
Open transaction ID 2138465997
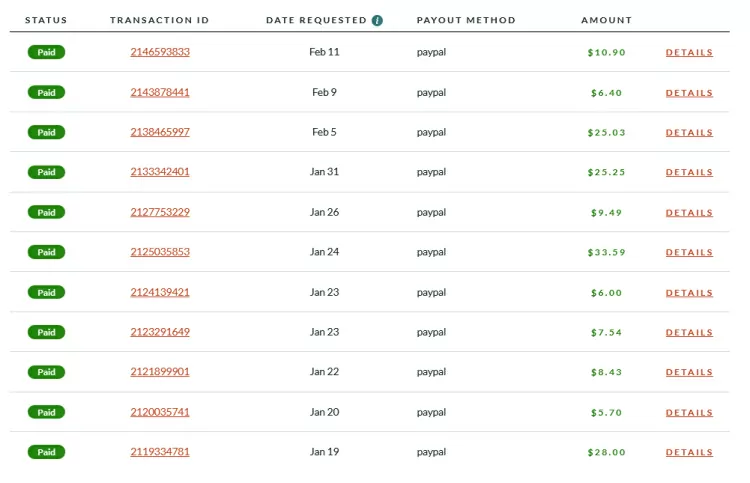(x=160, y=132)
